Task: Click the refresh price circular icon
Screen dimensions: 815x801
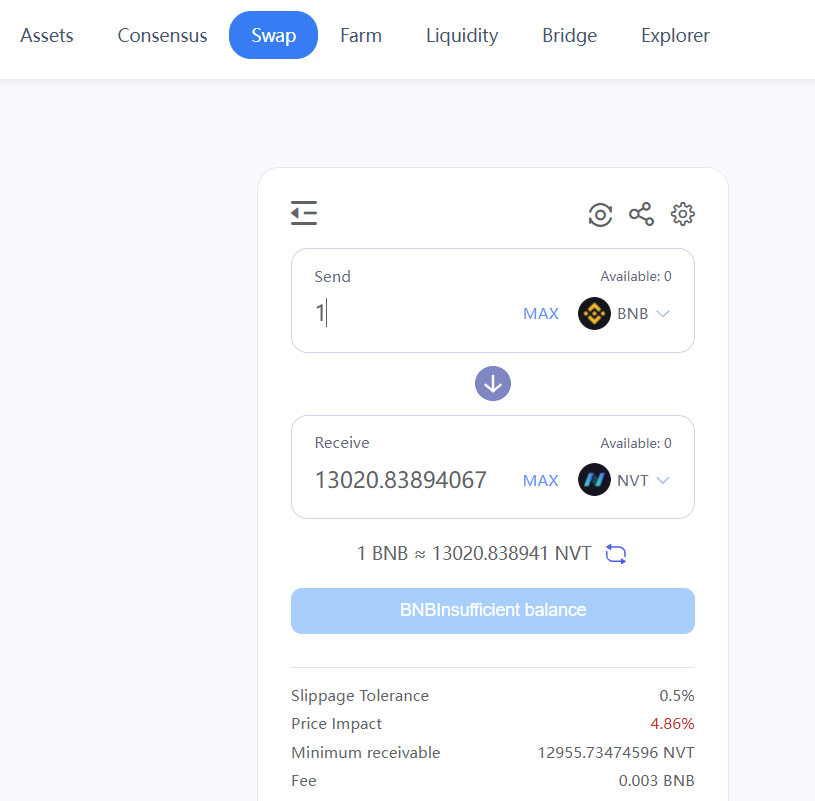Action: (600, 214)
